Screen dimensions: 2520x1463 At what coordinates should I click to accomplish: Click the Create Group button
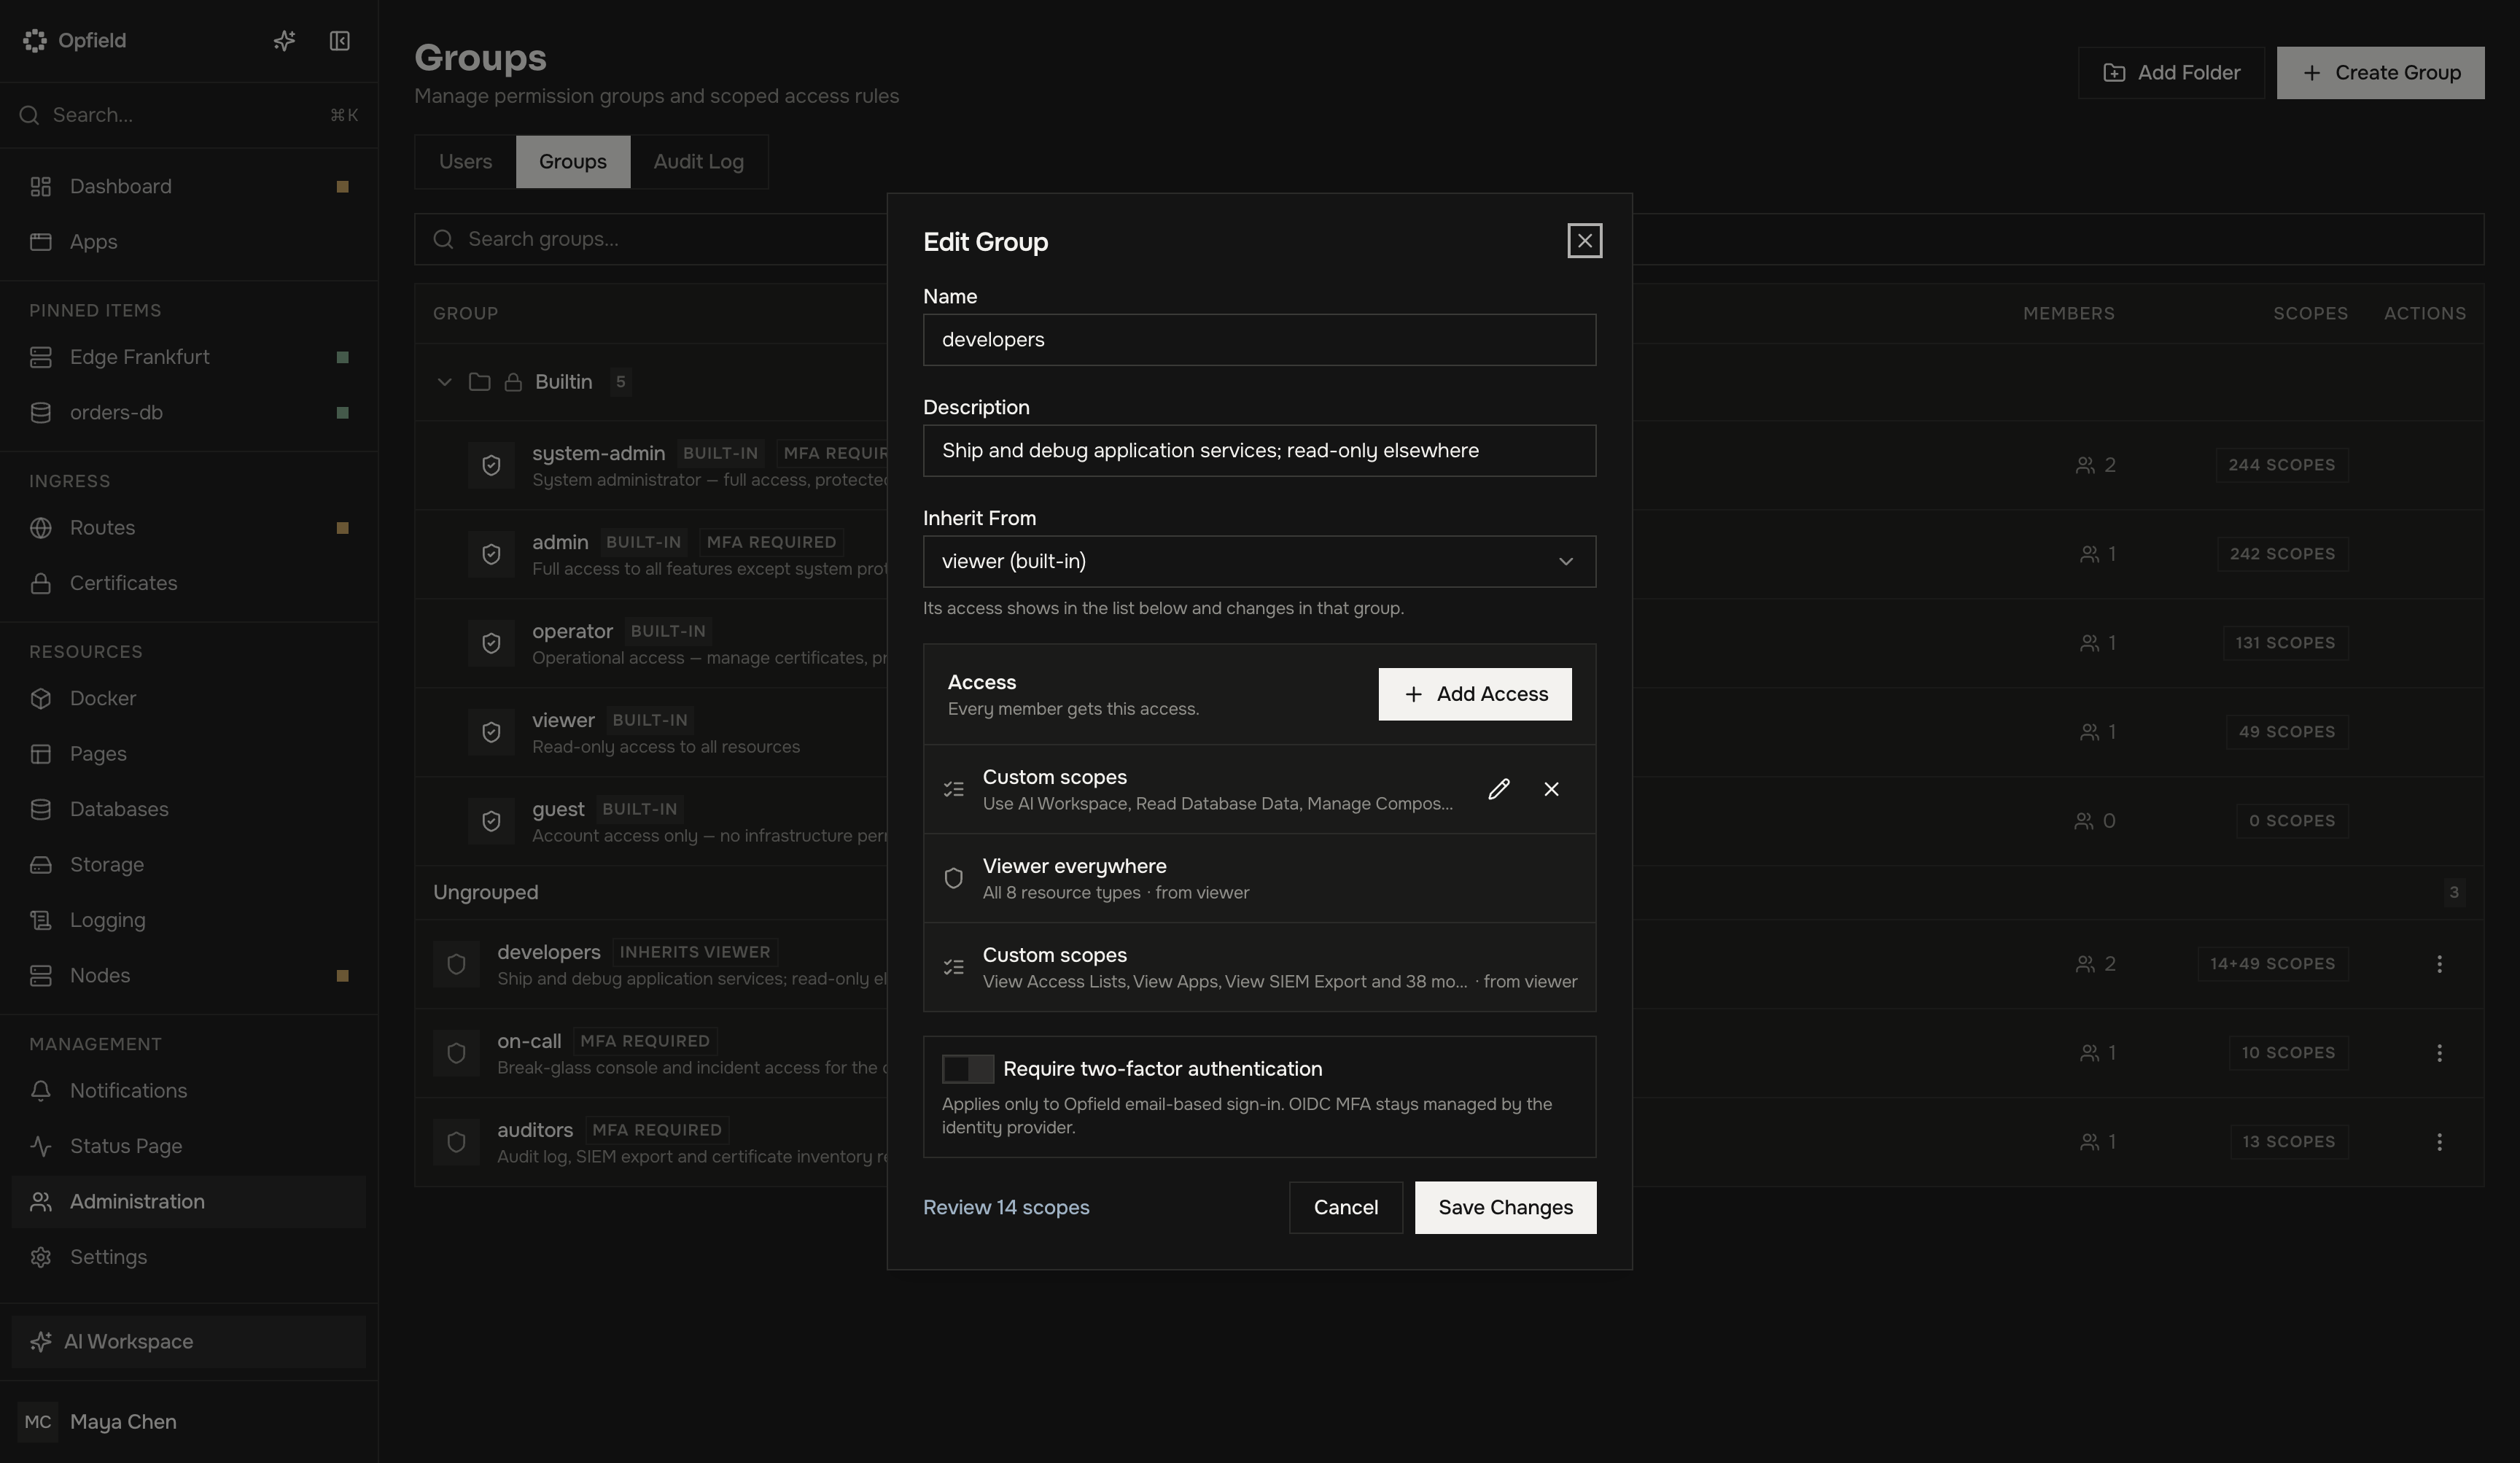coord(2380,73)
